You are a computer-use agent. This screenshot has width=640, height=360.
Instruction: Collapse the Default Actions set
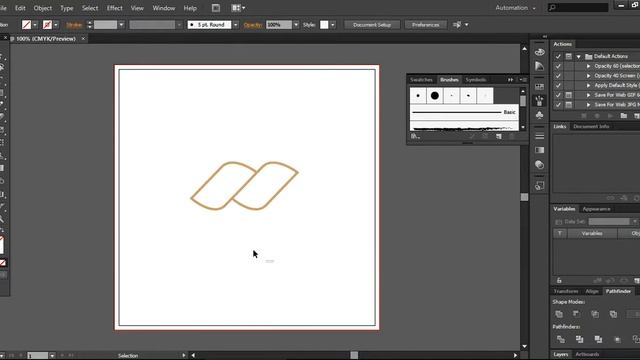tap(579, 56)
